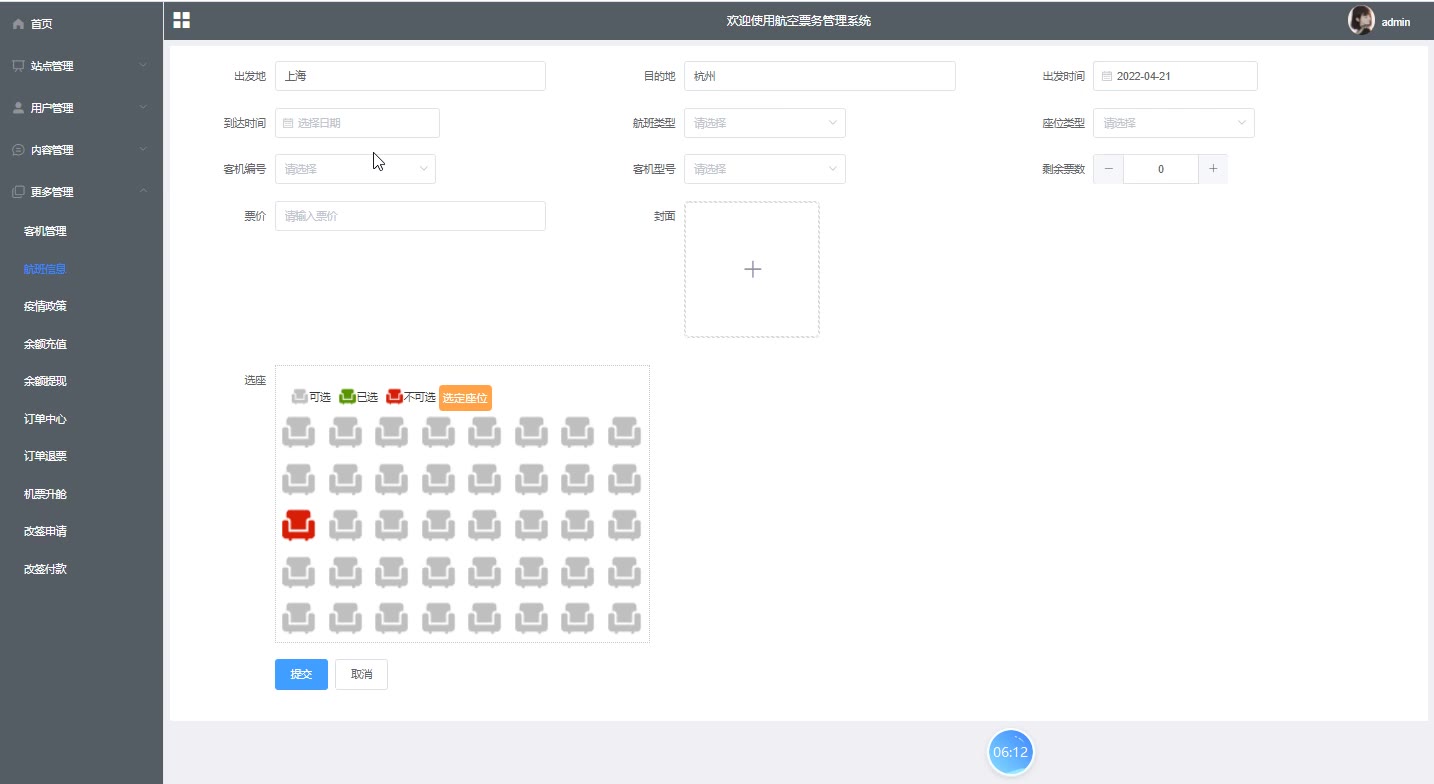Click the orange 选定座位 button
The image size is (1434, 784).
[x=465, y=398]
